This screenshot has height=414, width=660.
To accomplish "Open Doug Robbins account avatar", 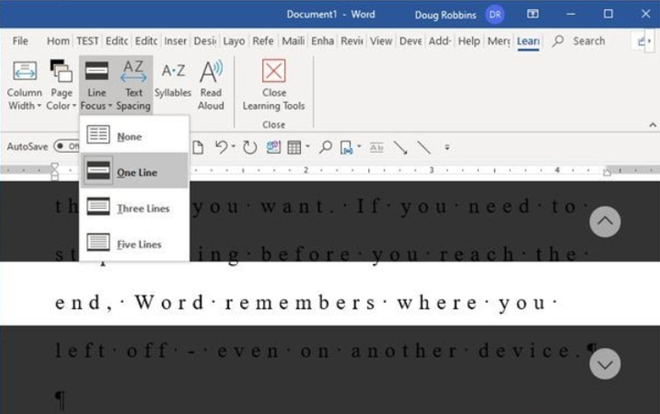I will (x=495, y=15).
